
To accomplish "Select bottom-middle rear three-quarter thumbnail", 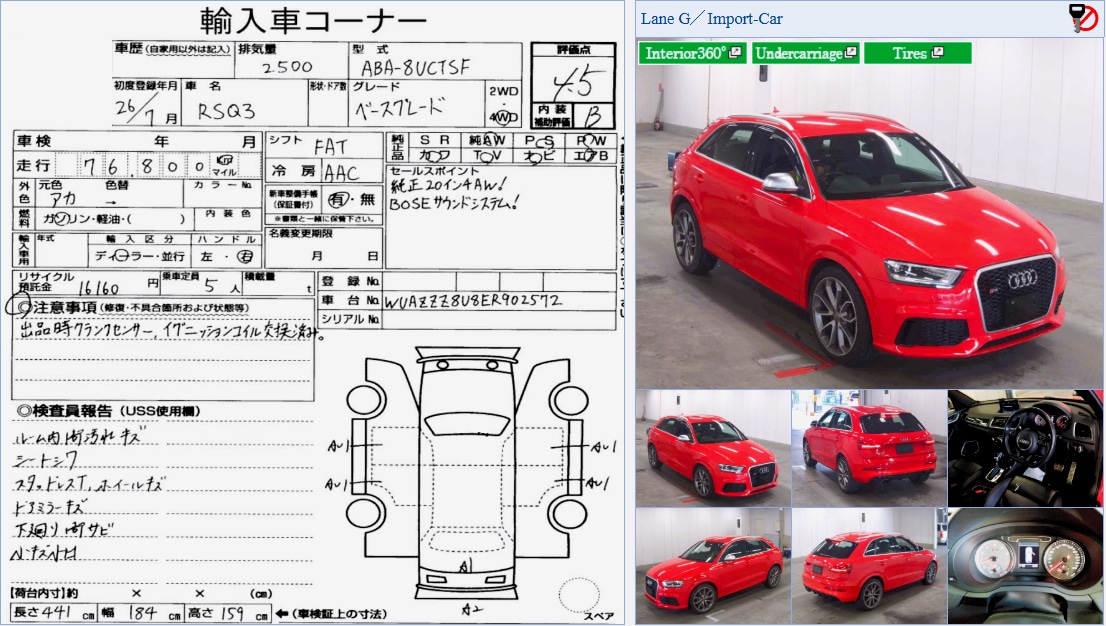I will point(868,565).
